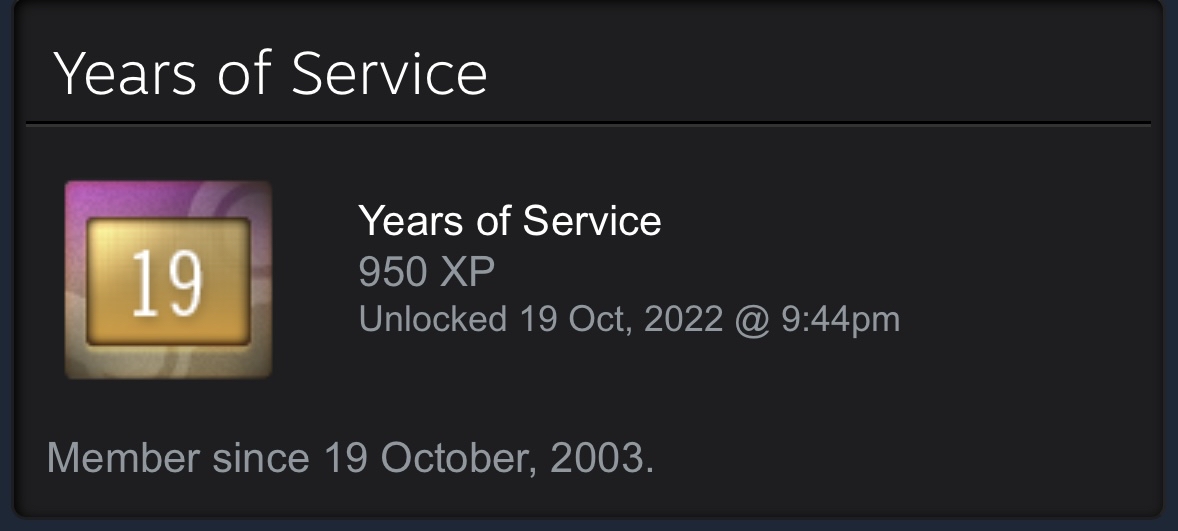Click the number 19 on the badge
The width and height of the screenshot is (1178, 531).
166,283
